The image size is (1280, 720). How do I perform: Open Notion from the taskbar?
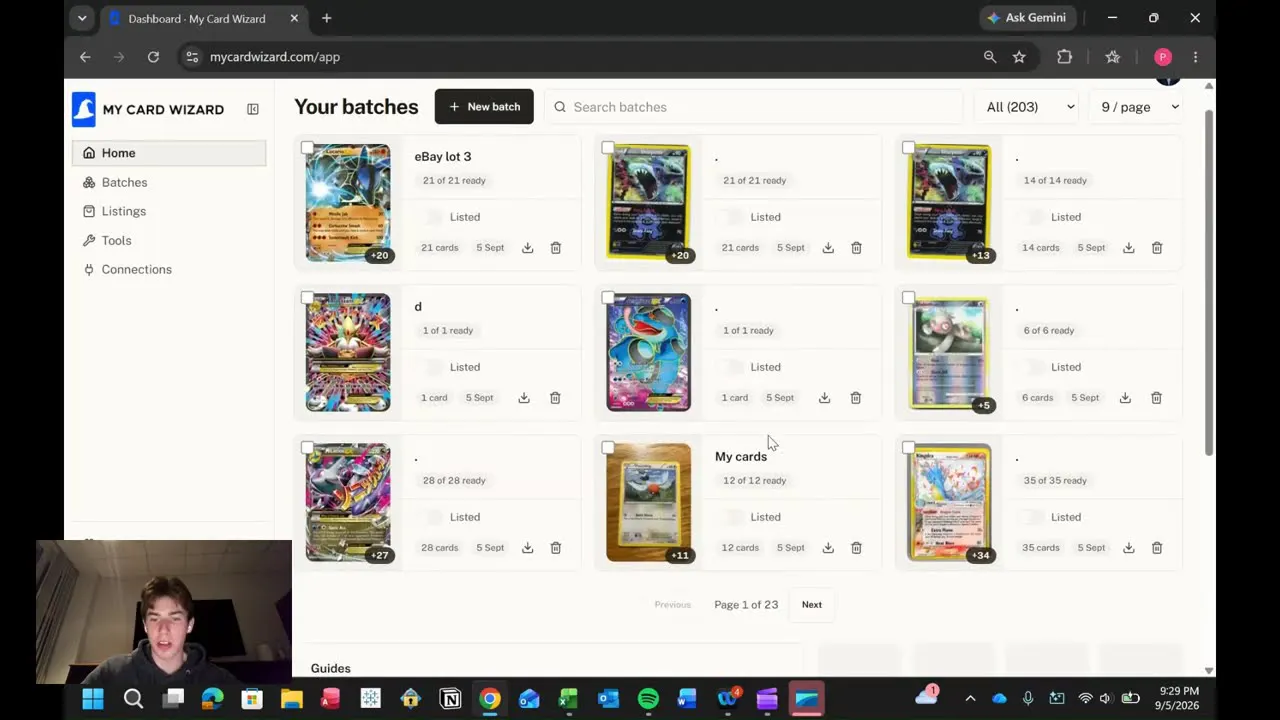[x=450, y=699]
